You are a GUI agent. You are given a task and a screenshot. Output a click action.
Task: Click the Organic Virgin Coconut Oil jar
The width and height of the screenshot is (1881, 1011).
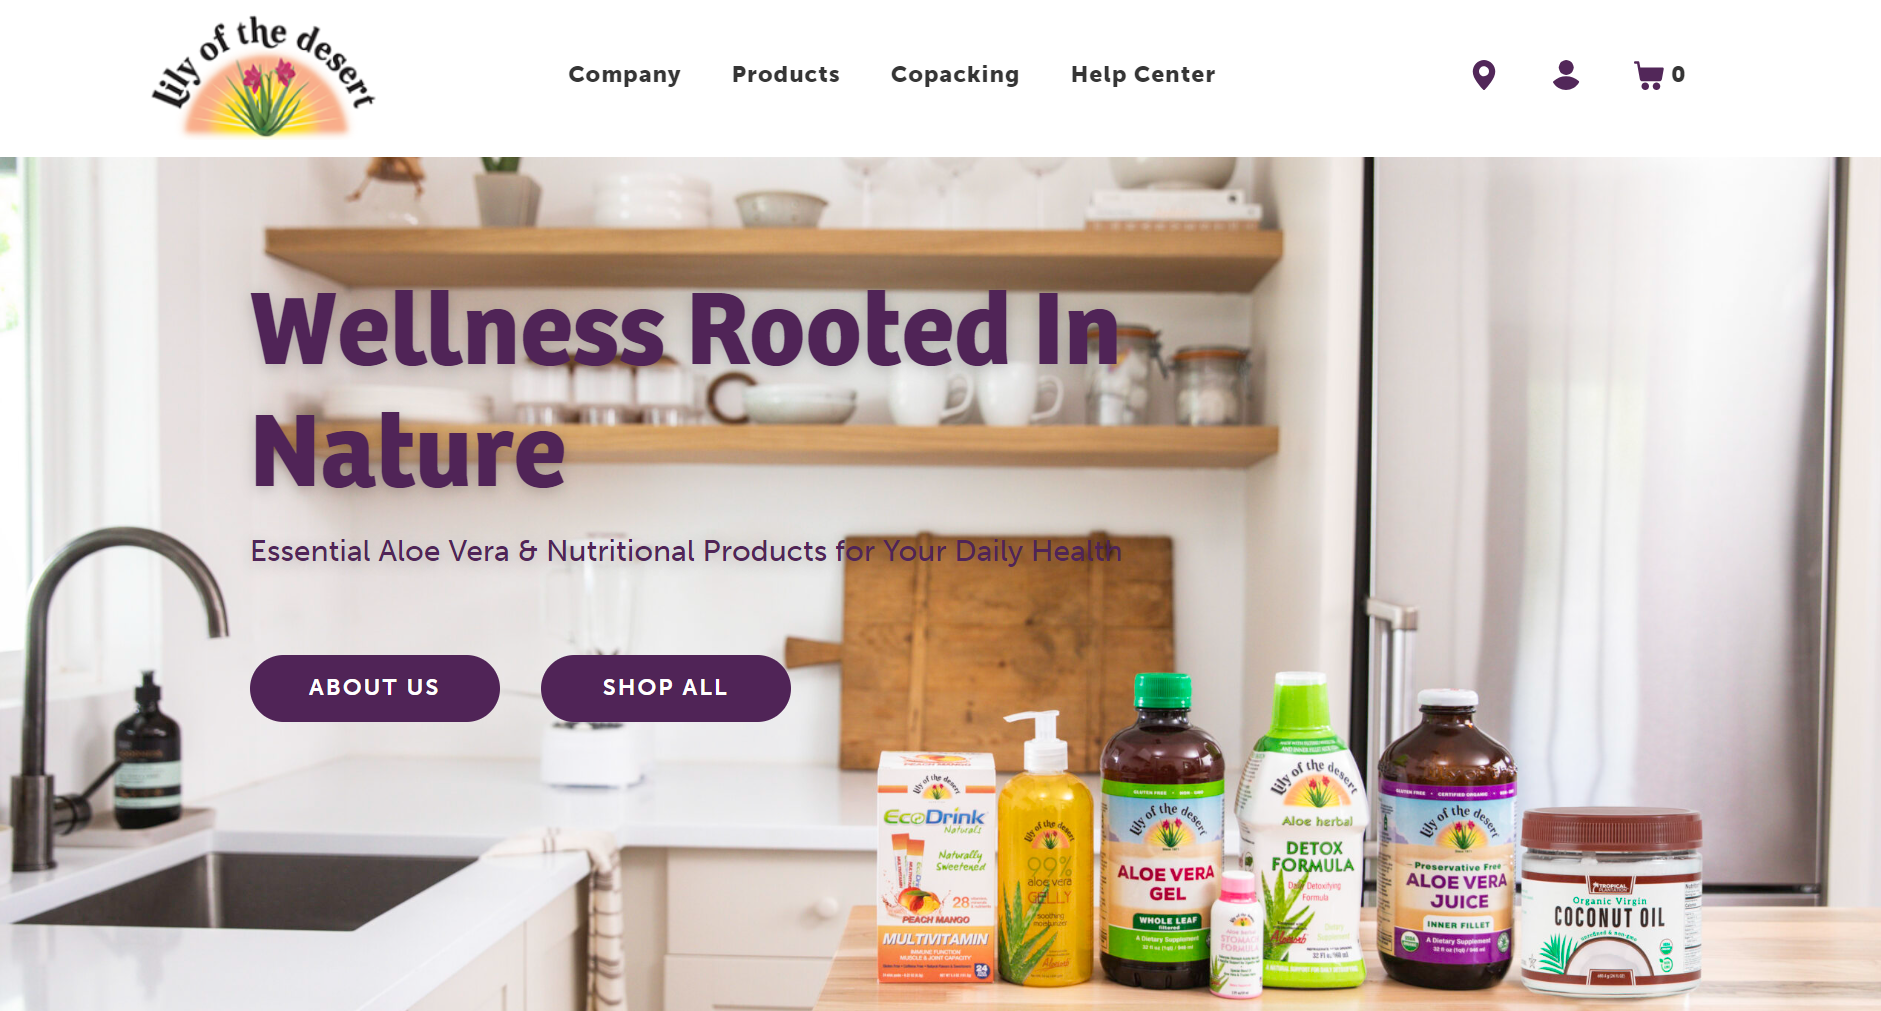[1610, 903]
